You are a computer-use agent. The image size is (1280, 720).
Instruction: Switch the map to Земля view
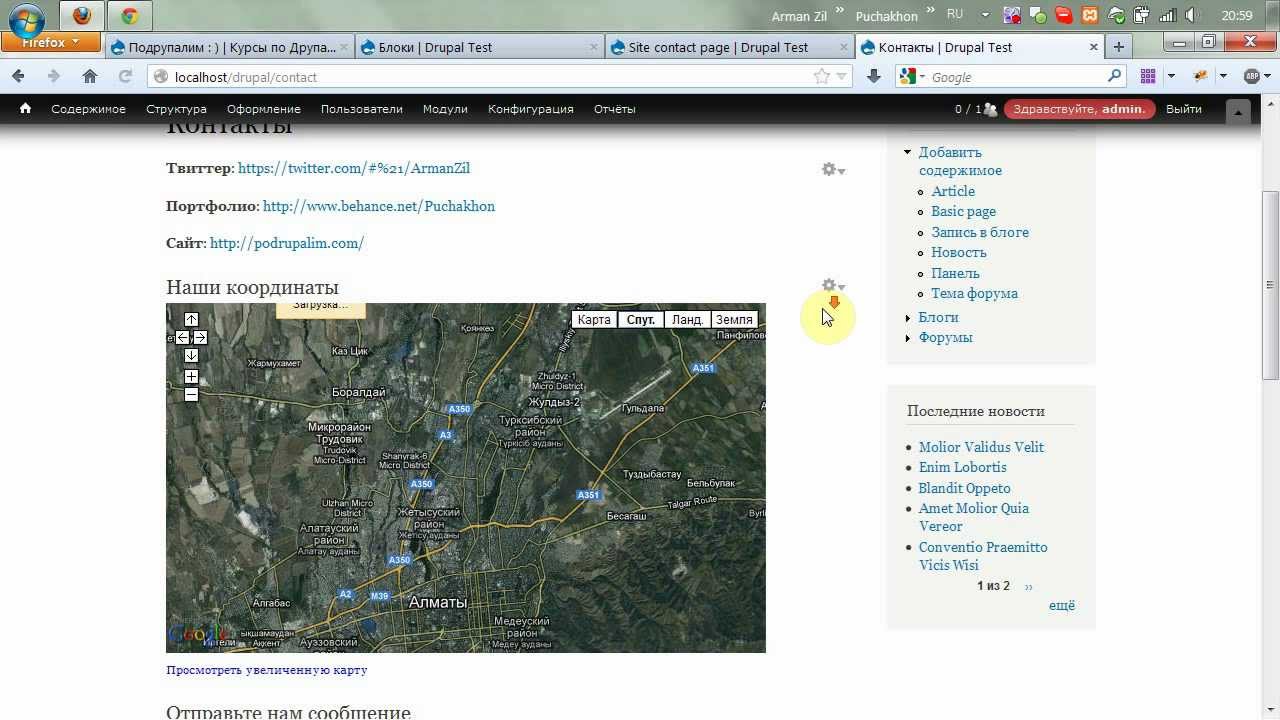point(734,320)
